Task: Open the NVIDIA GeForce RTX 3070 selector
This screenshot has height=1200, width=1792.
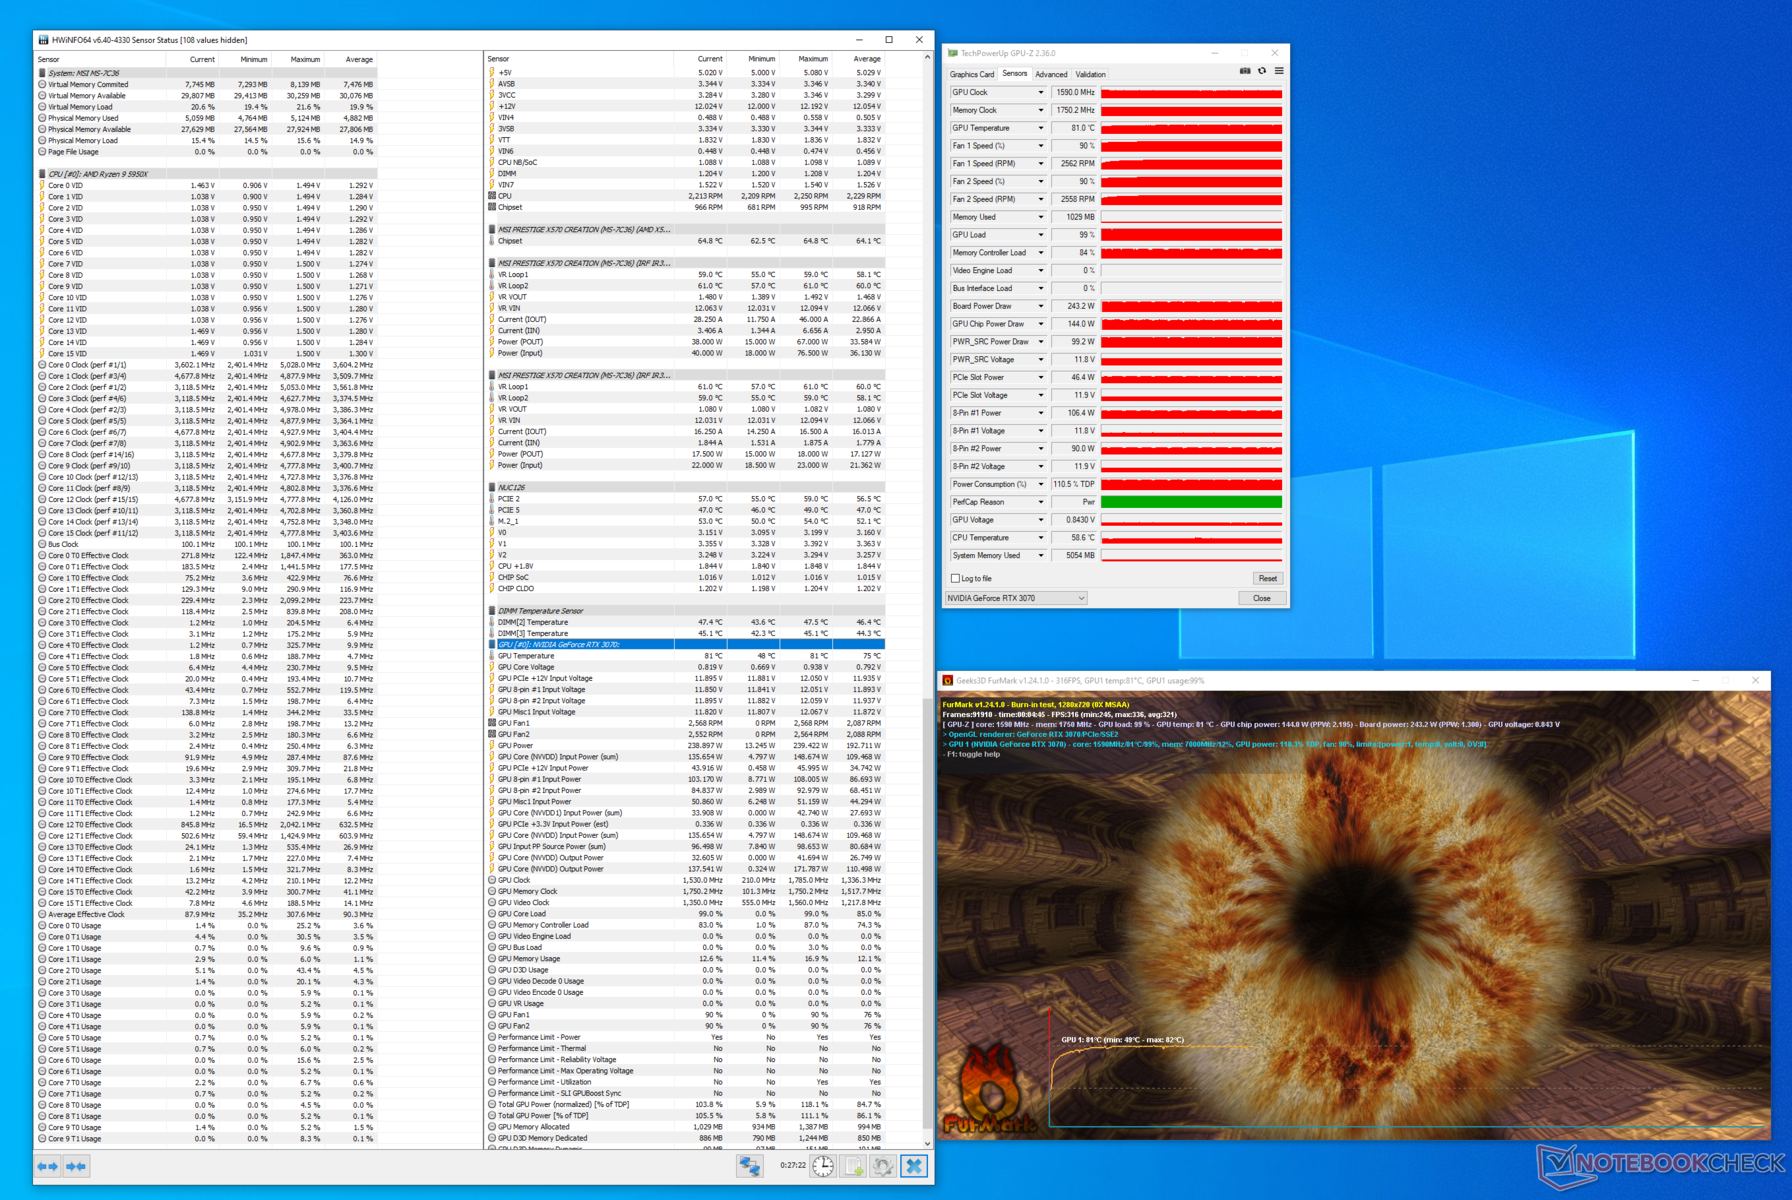Action: (x=1016, y=598)
